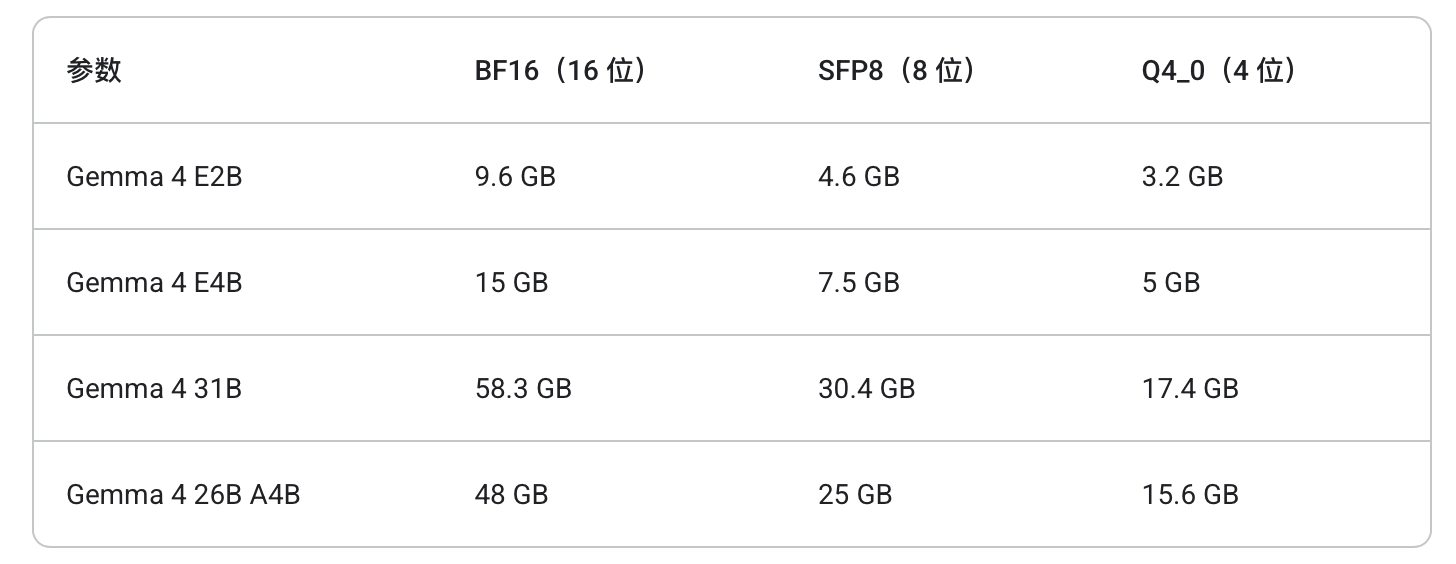Screen dimensions: 1456x564
Task: Click the 58.3 GB cell
Action: point(523,389)
